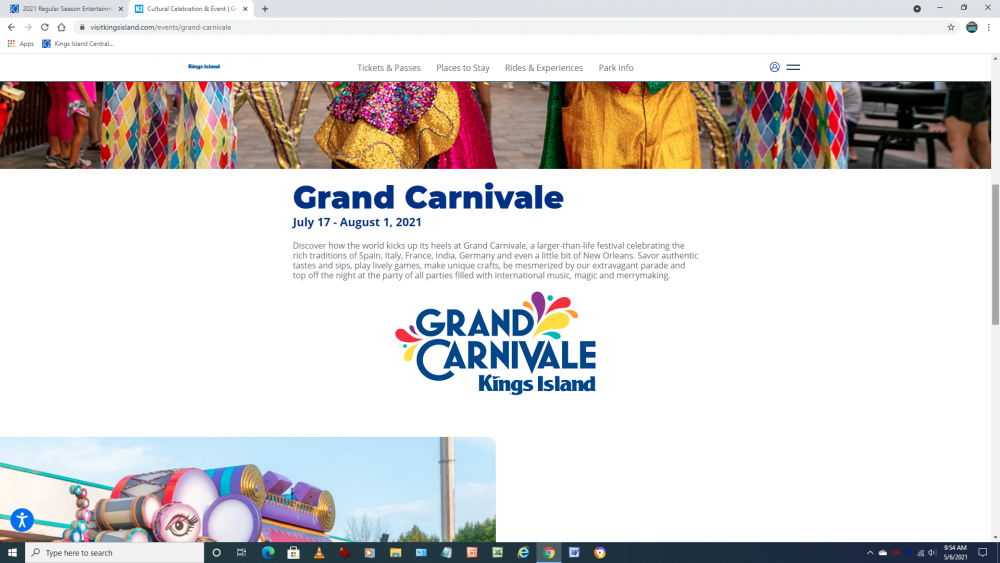Open a new tab with the plus icon
Screen dimensions: 1000x563
265,9
